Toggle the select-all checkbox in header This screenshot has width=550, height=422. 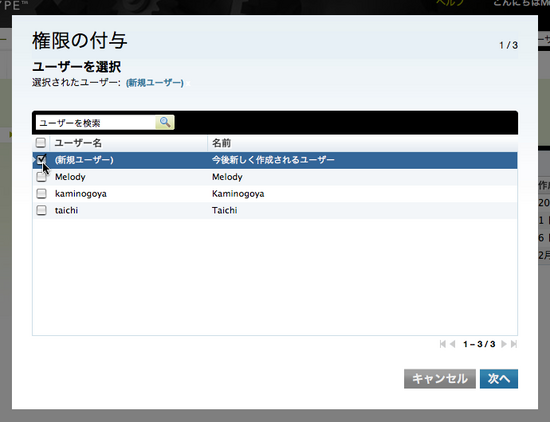(41, 143)
